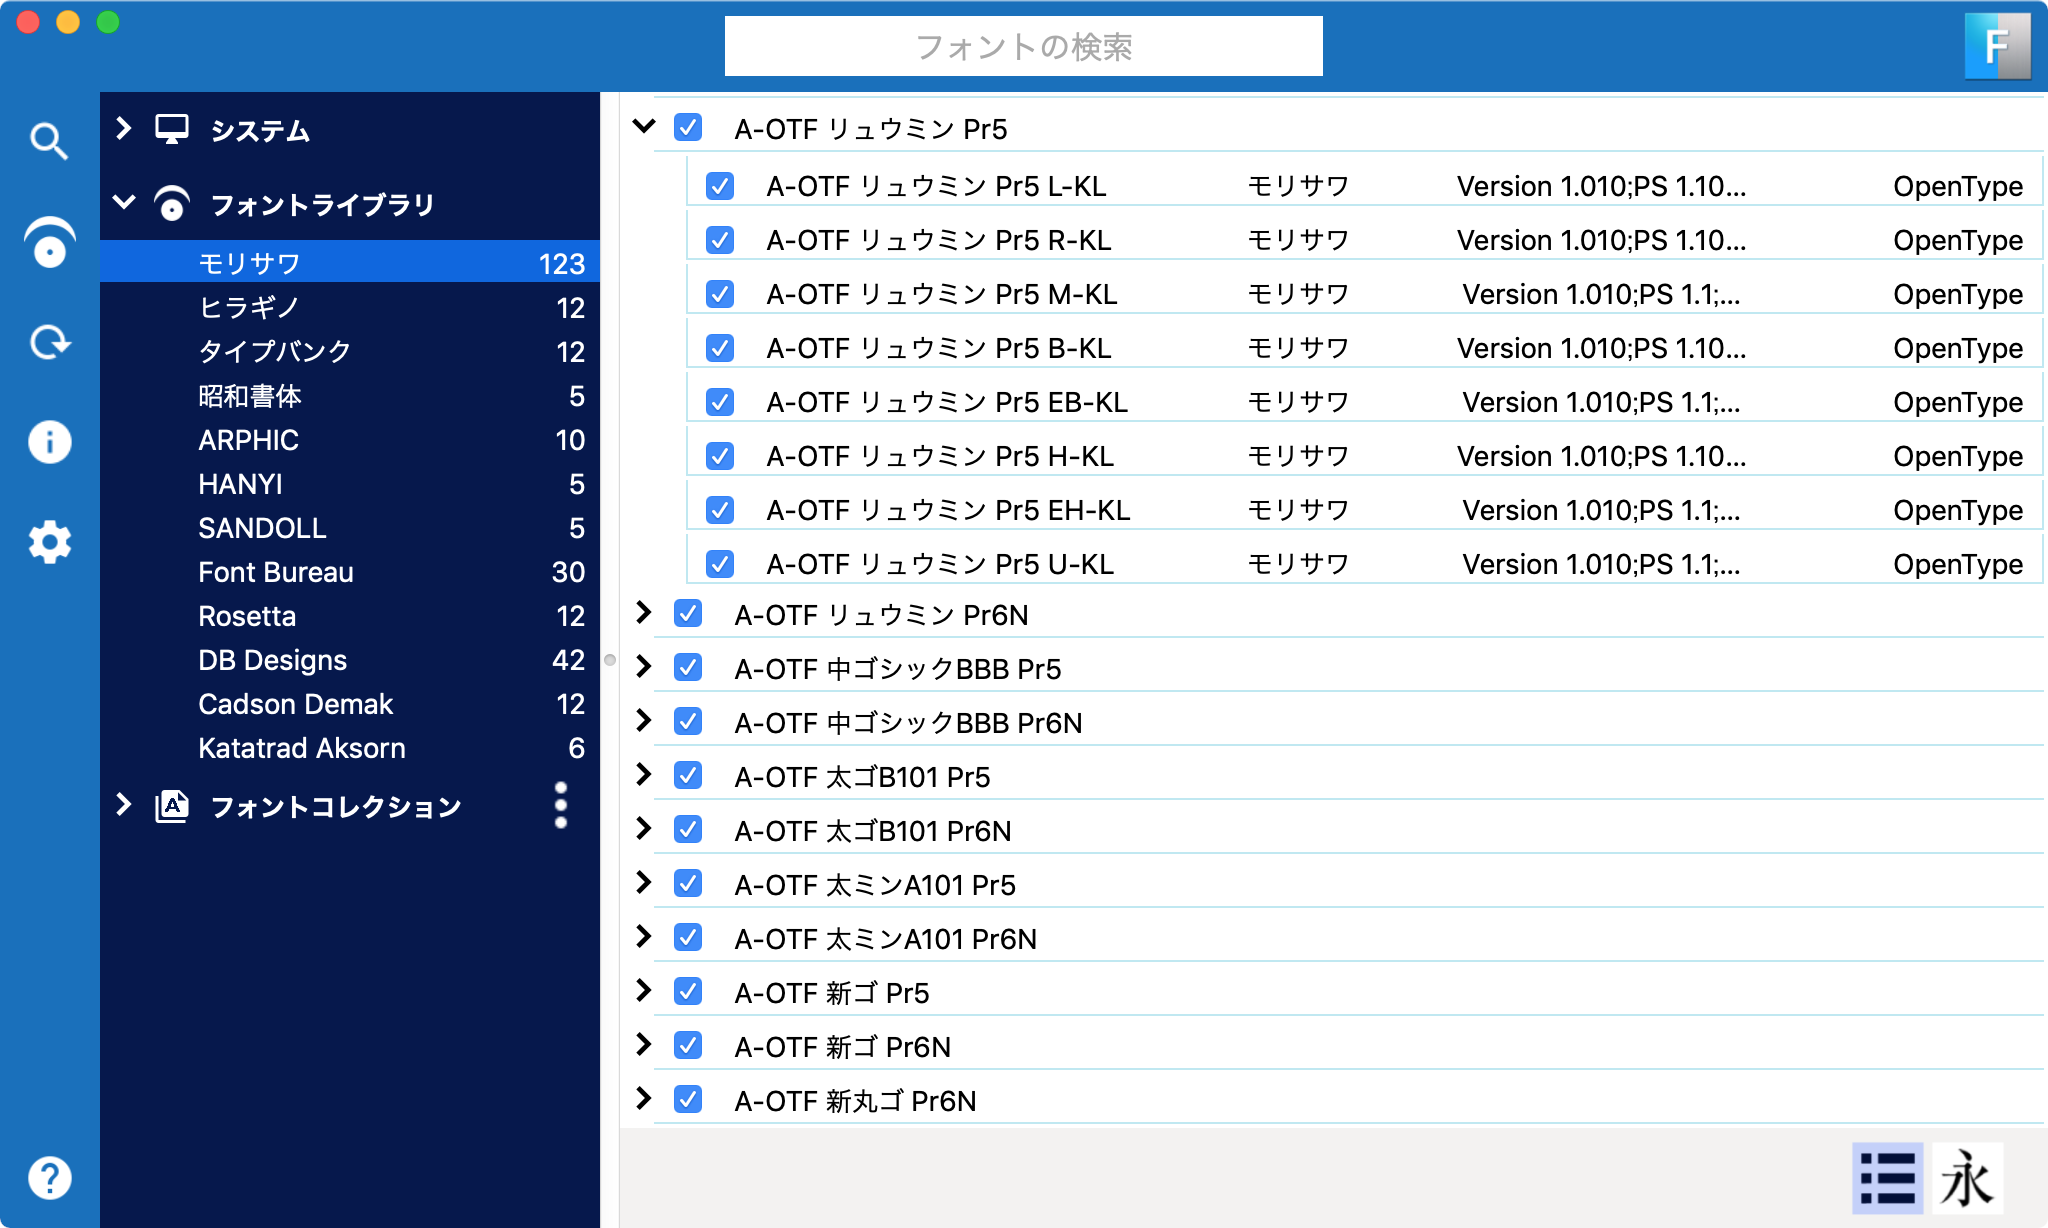Click the A-OTF リュウミン Pr5 H-KL font name

[940, 457]
